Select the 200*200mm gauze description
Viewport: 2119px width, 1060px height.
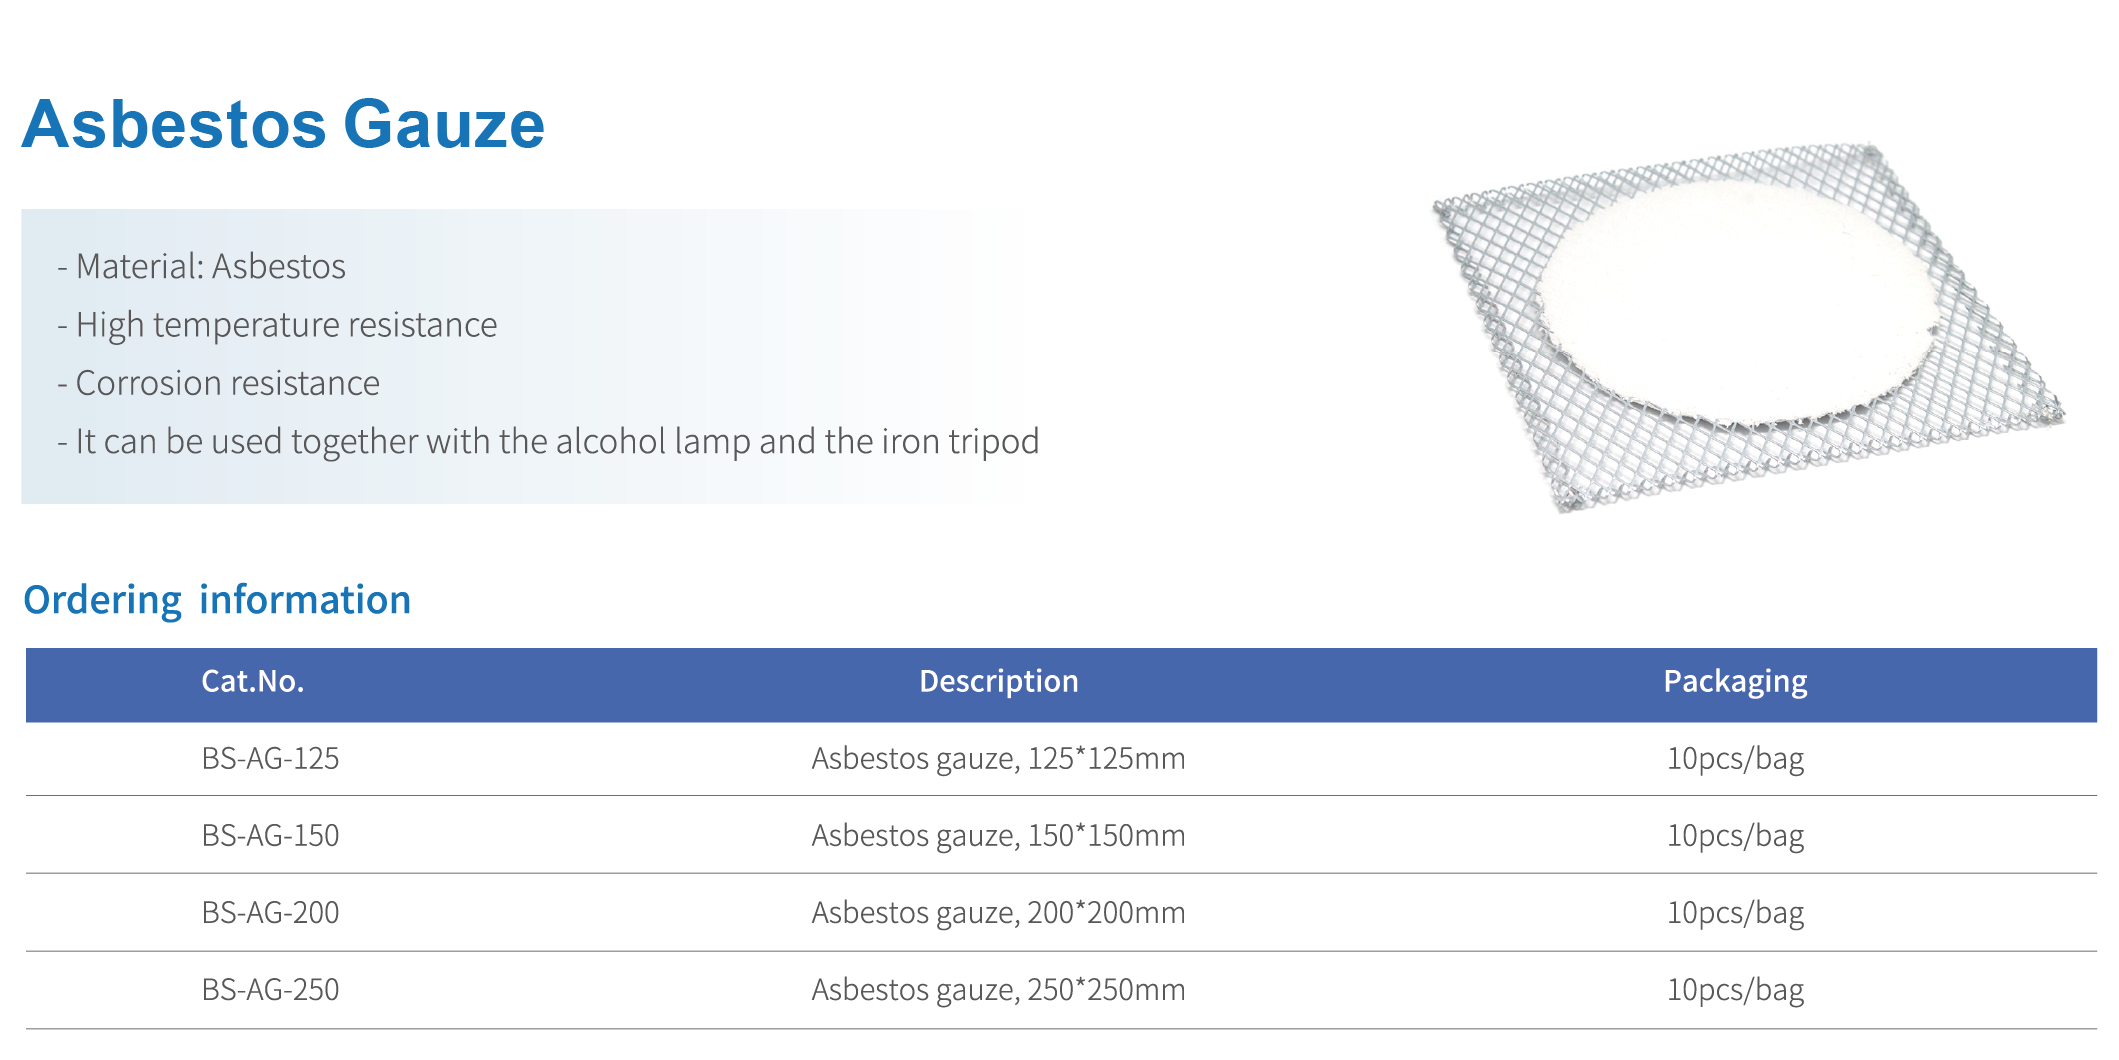[998, 913]
